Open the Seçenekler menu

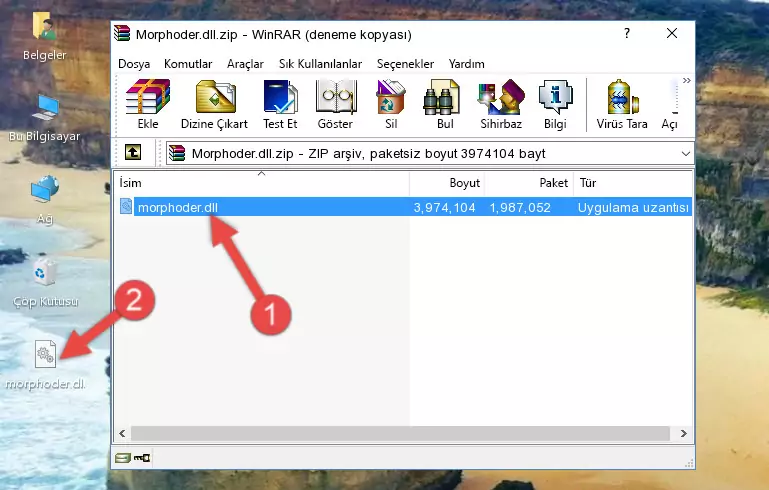tap(405, 64)
